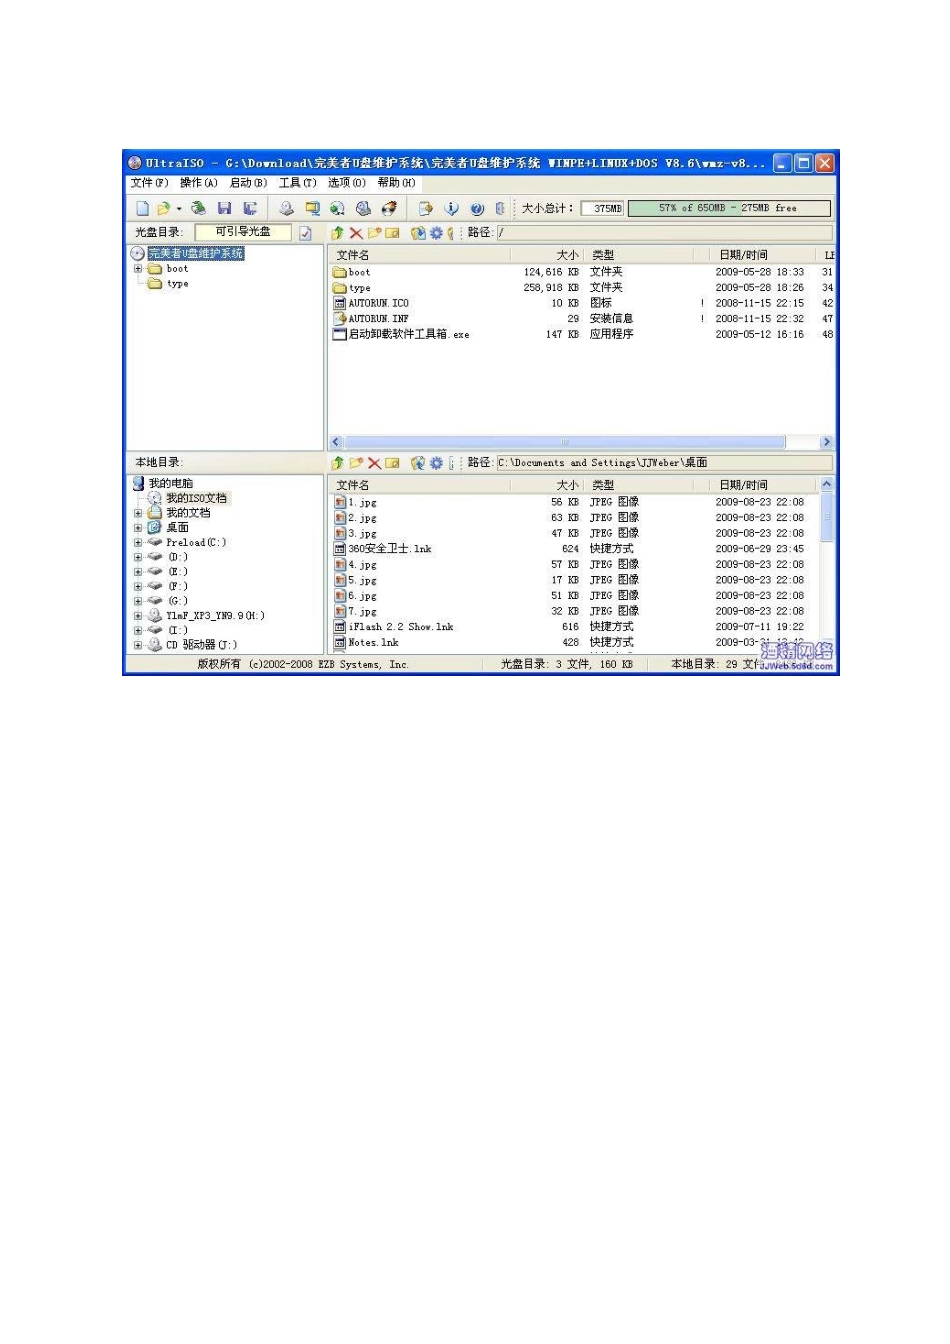Click the Make CD image toolbar icon
Screen dimensions: 950x1344
pos(286,208)
